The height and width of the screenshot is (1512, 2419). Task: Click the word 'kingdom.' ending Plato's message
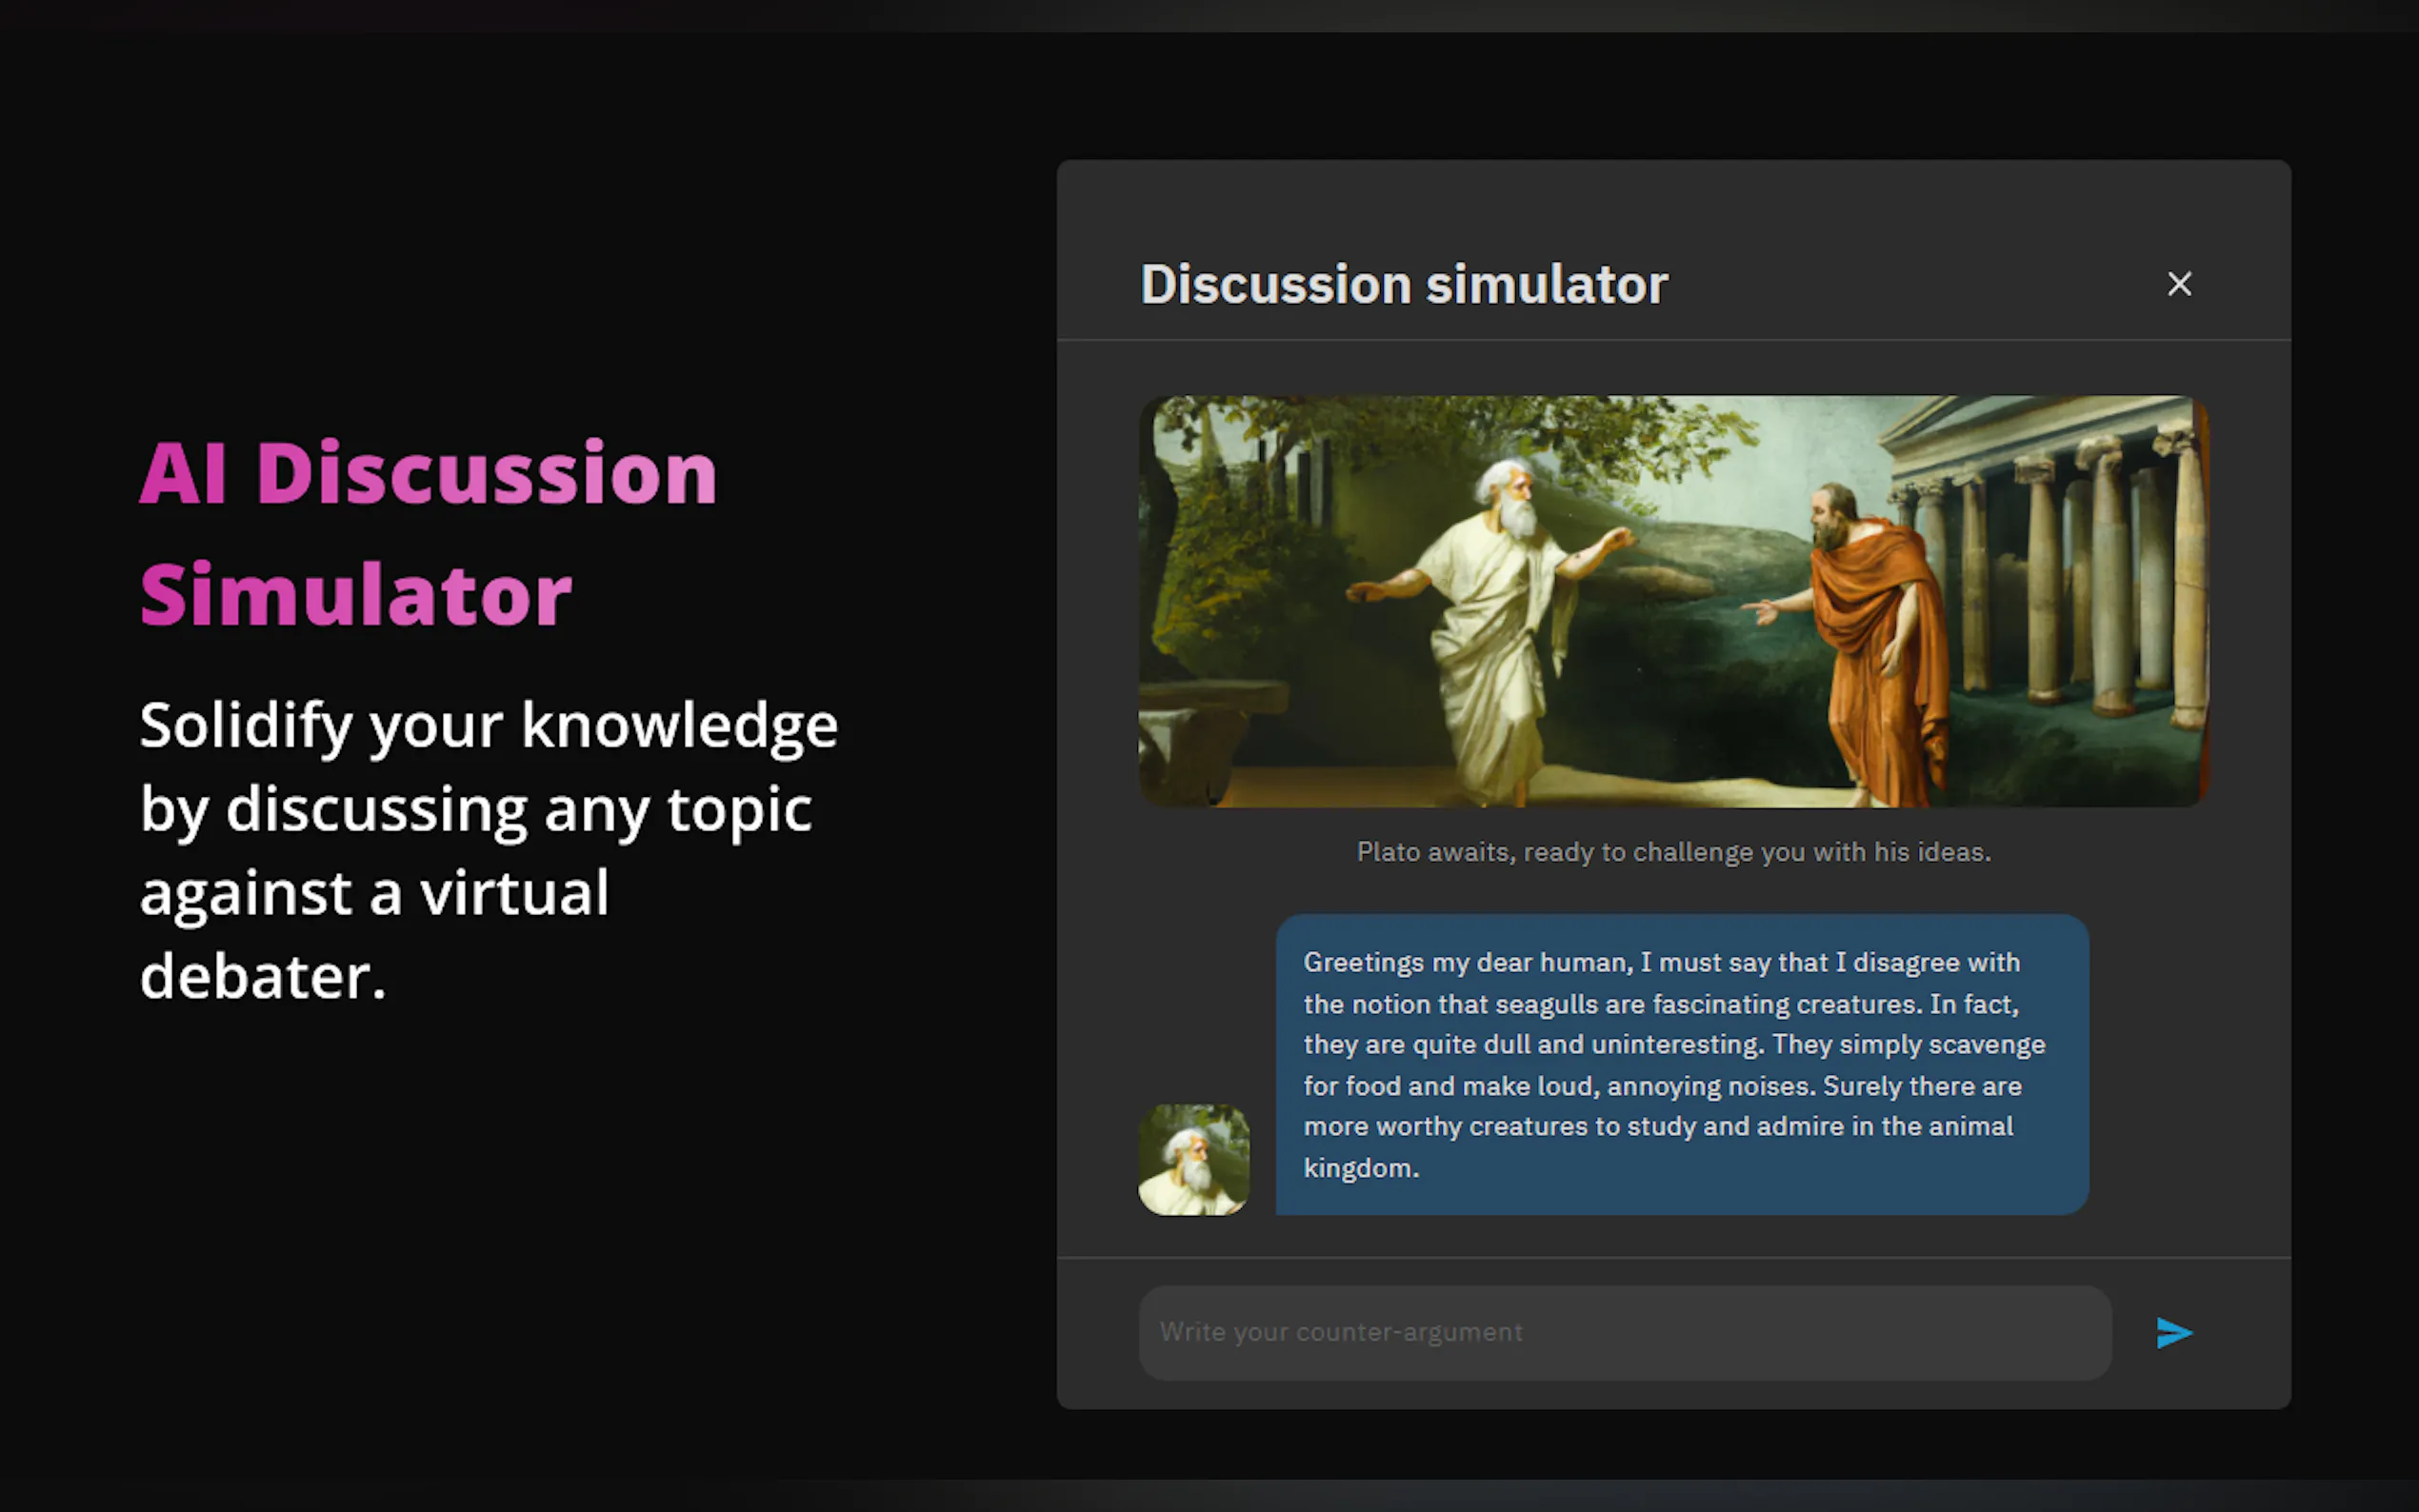coord(1361,1168)
